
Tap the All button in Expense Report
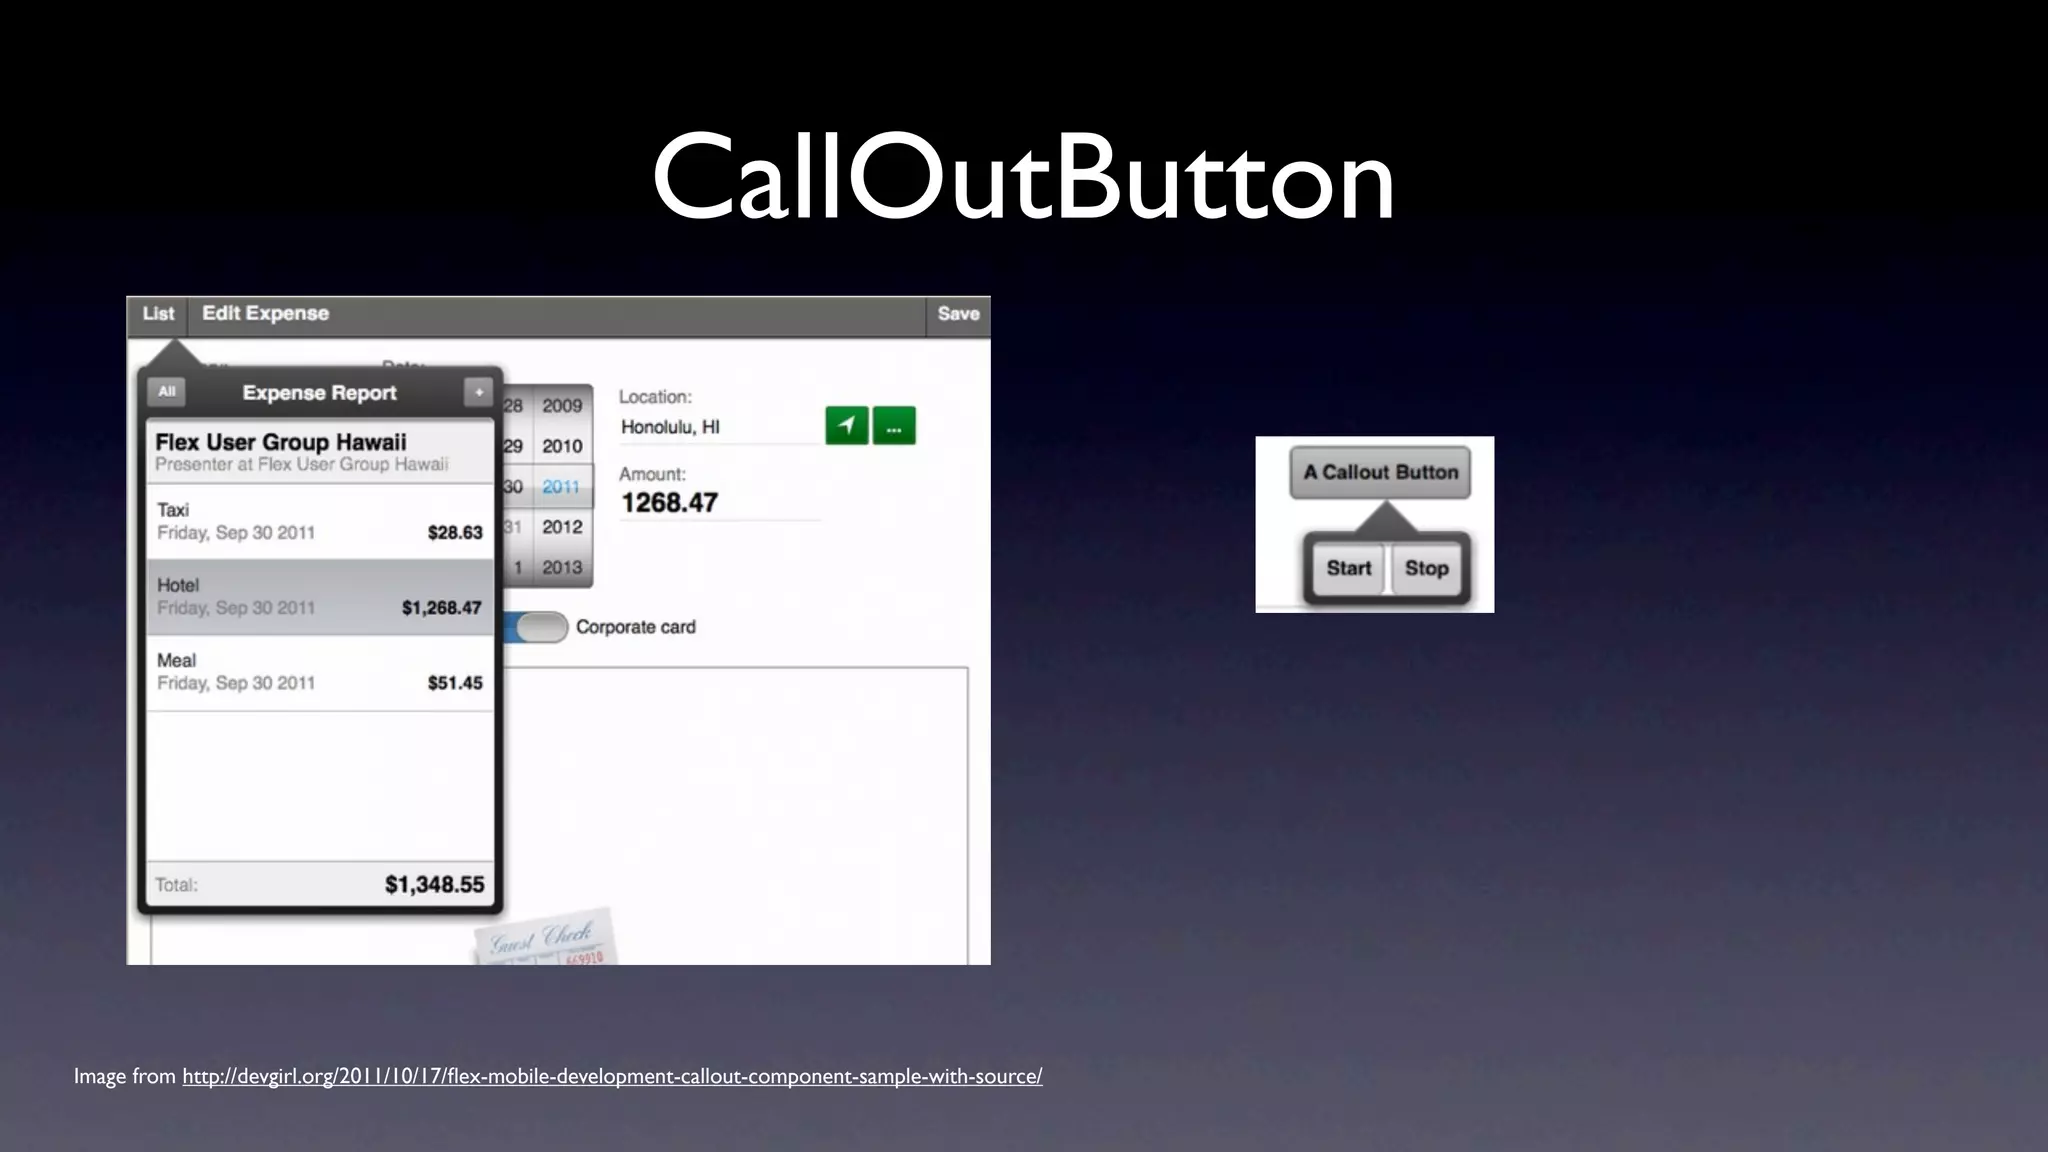(166, 392)
